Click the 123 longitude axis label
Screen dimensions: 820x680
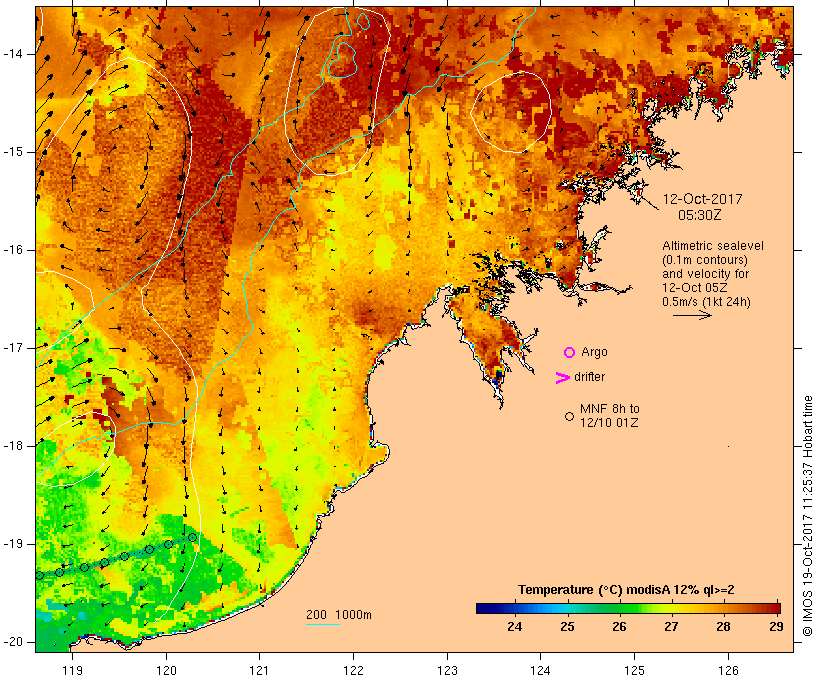point(447,671)
